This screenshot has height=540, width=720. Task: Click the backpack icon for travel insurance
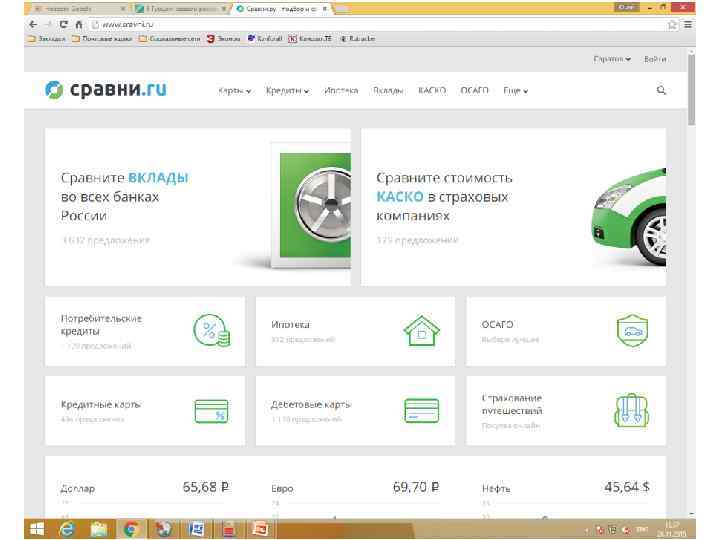click(632, 411)
